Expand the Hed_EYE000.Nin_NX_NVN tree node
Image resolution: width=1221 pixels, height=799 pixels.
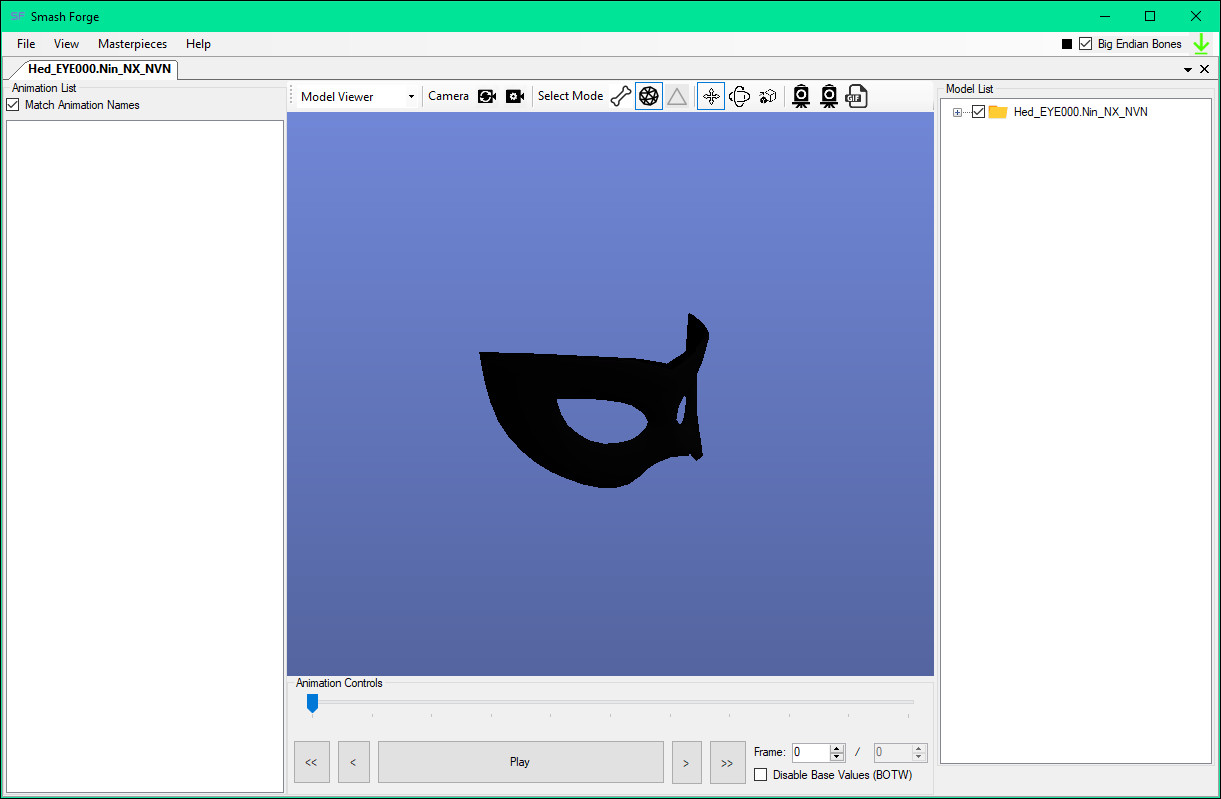tap(957, 111)
